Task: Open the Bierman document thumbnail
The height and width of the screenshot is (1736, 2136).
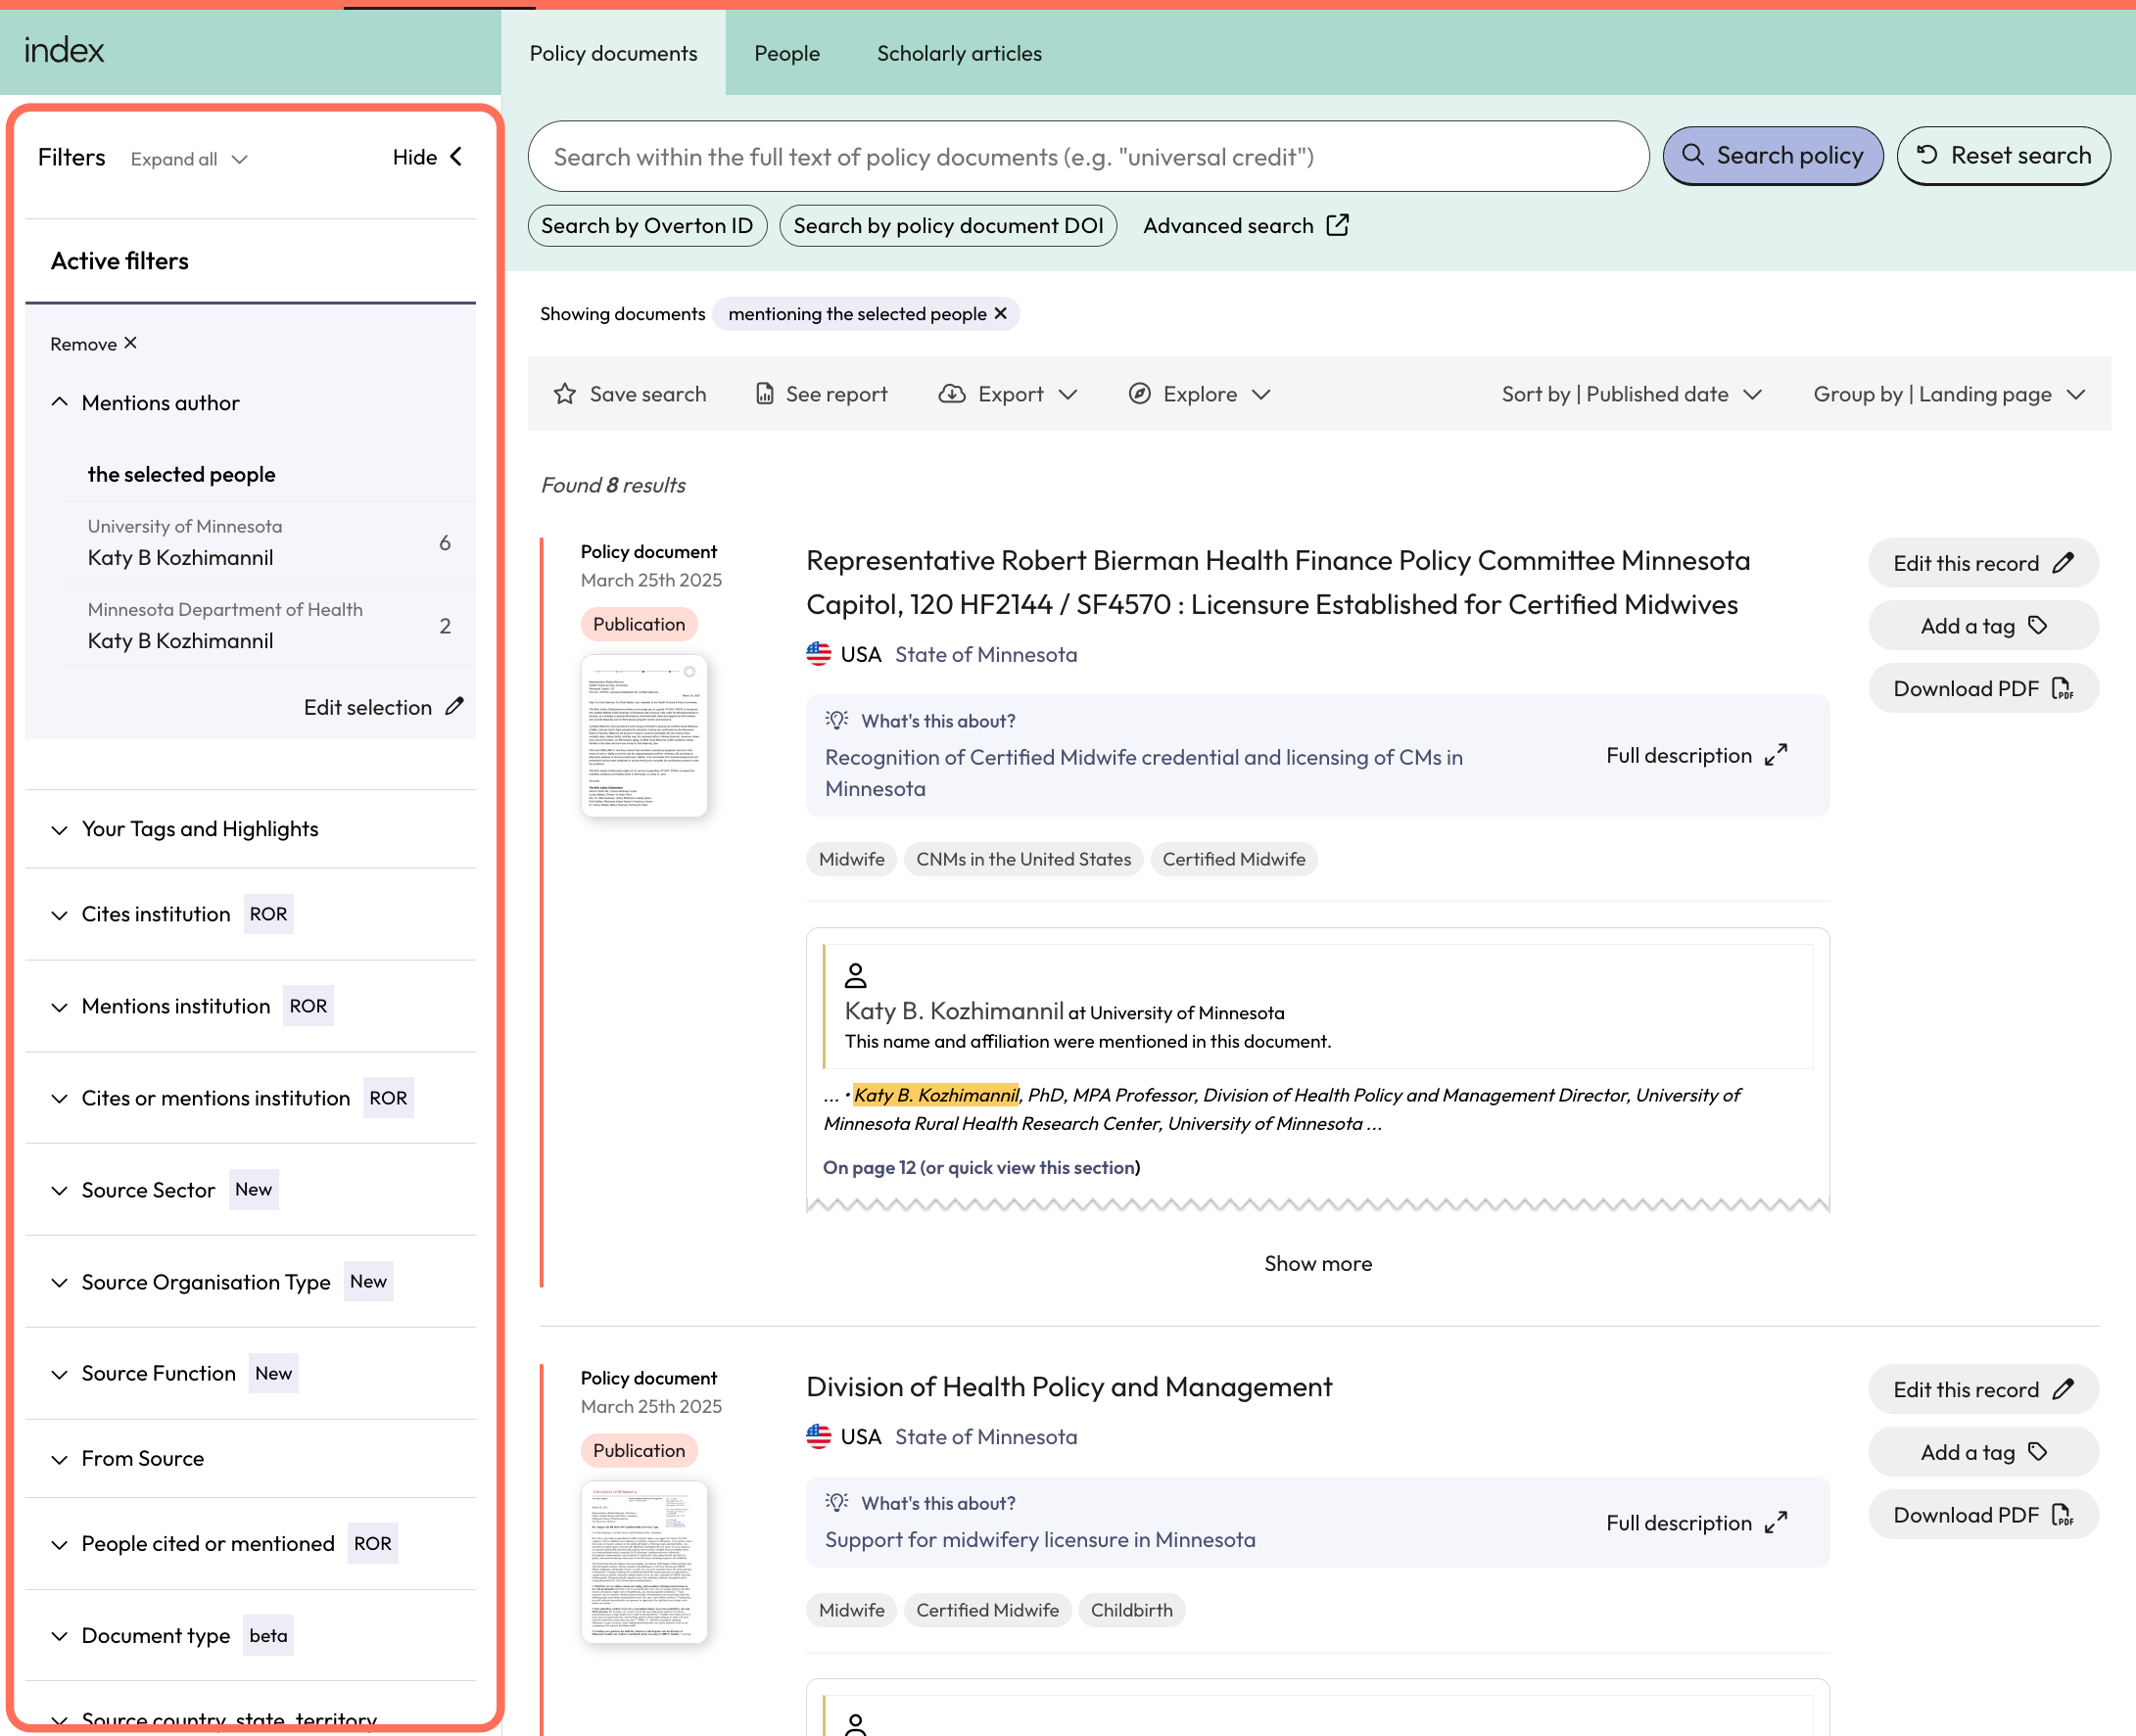Action: (644, 735)
